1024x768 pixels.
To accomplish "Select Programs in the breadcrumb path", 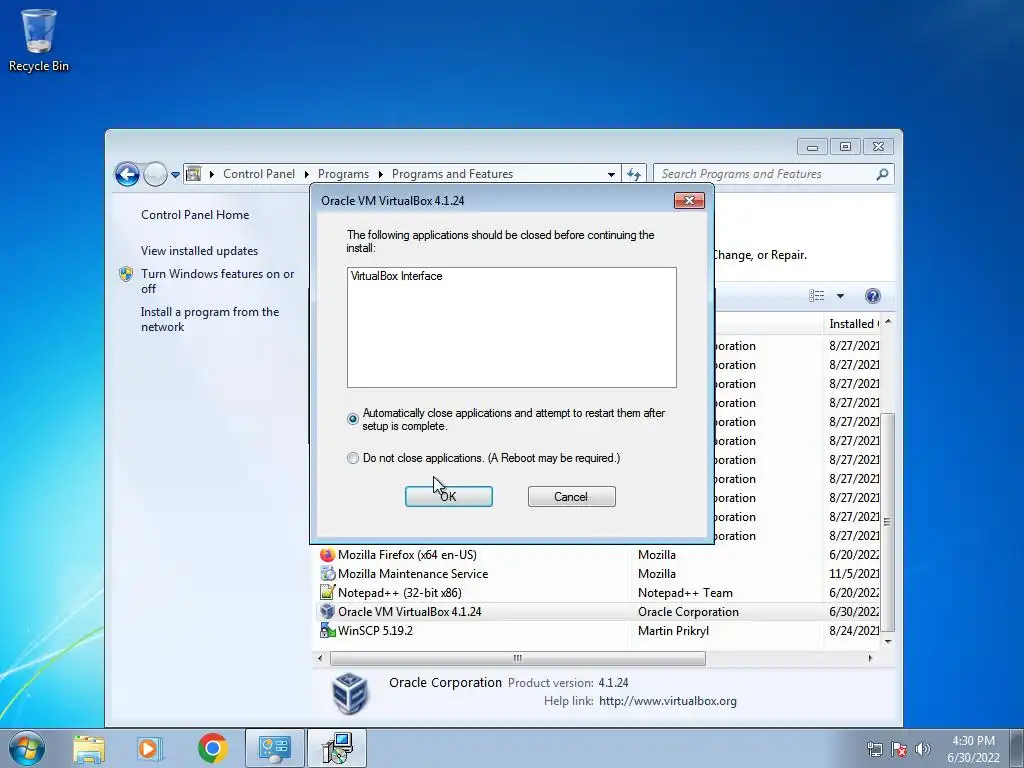I will 343,174.
